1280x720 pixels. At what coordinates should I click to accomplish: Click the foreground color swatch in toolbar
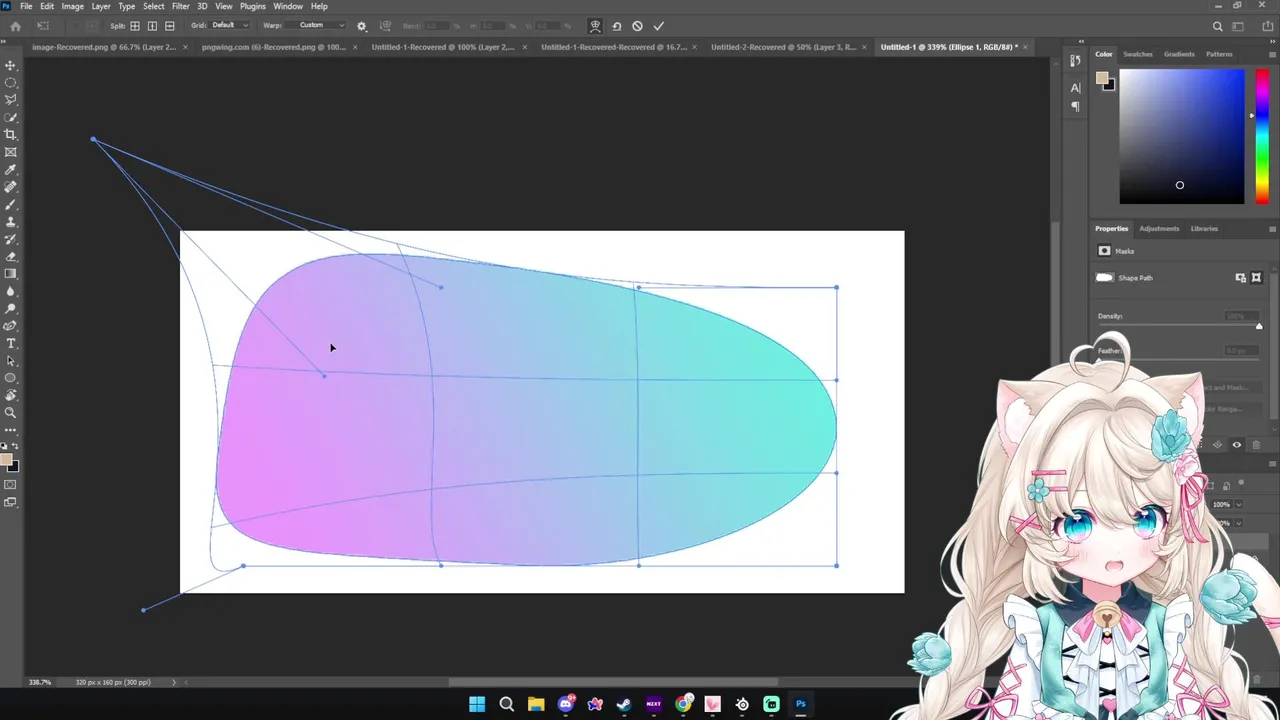click(x=7, y=461)
